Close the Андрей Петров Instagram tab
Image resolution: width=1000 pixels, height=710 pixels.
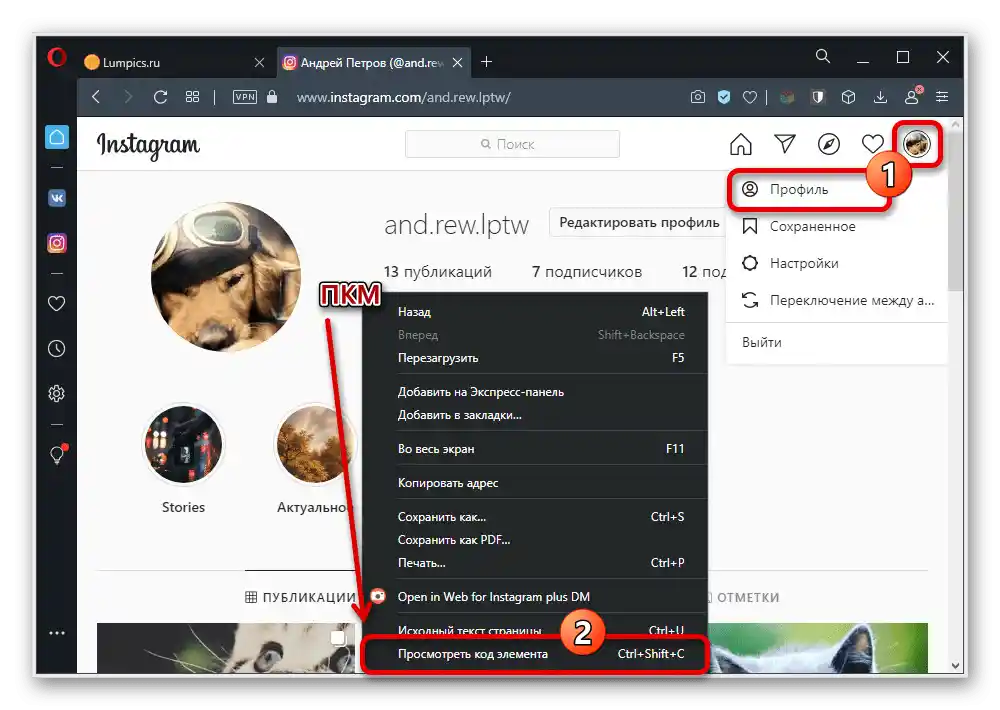[457, 63]
